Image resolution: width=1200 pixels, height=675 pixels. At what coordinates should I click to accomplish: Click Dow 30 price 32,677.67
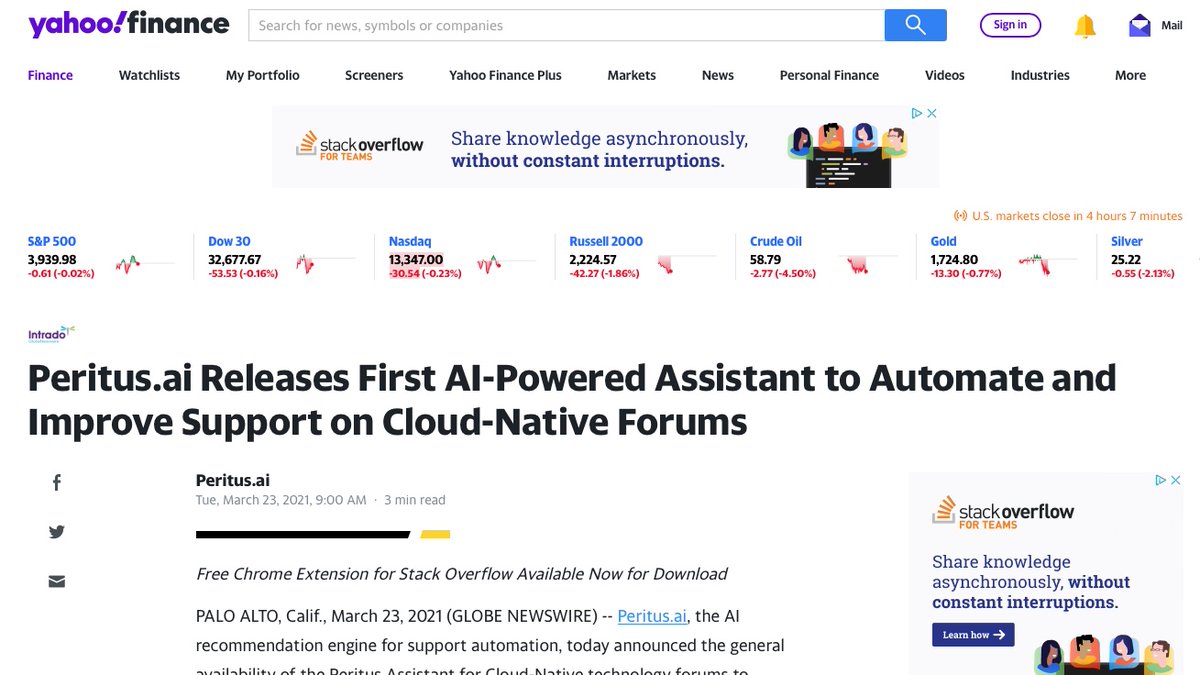click(234, 260)
